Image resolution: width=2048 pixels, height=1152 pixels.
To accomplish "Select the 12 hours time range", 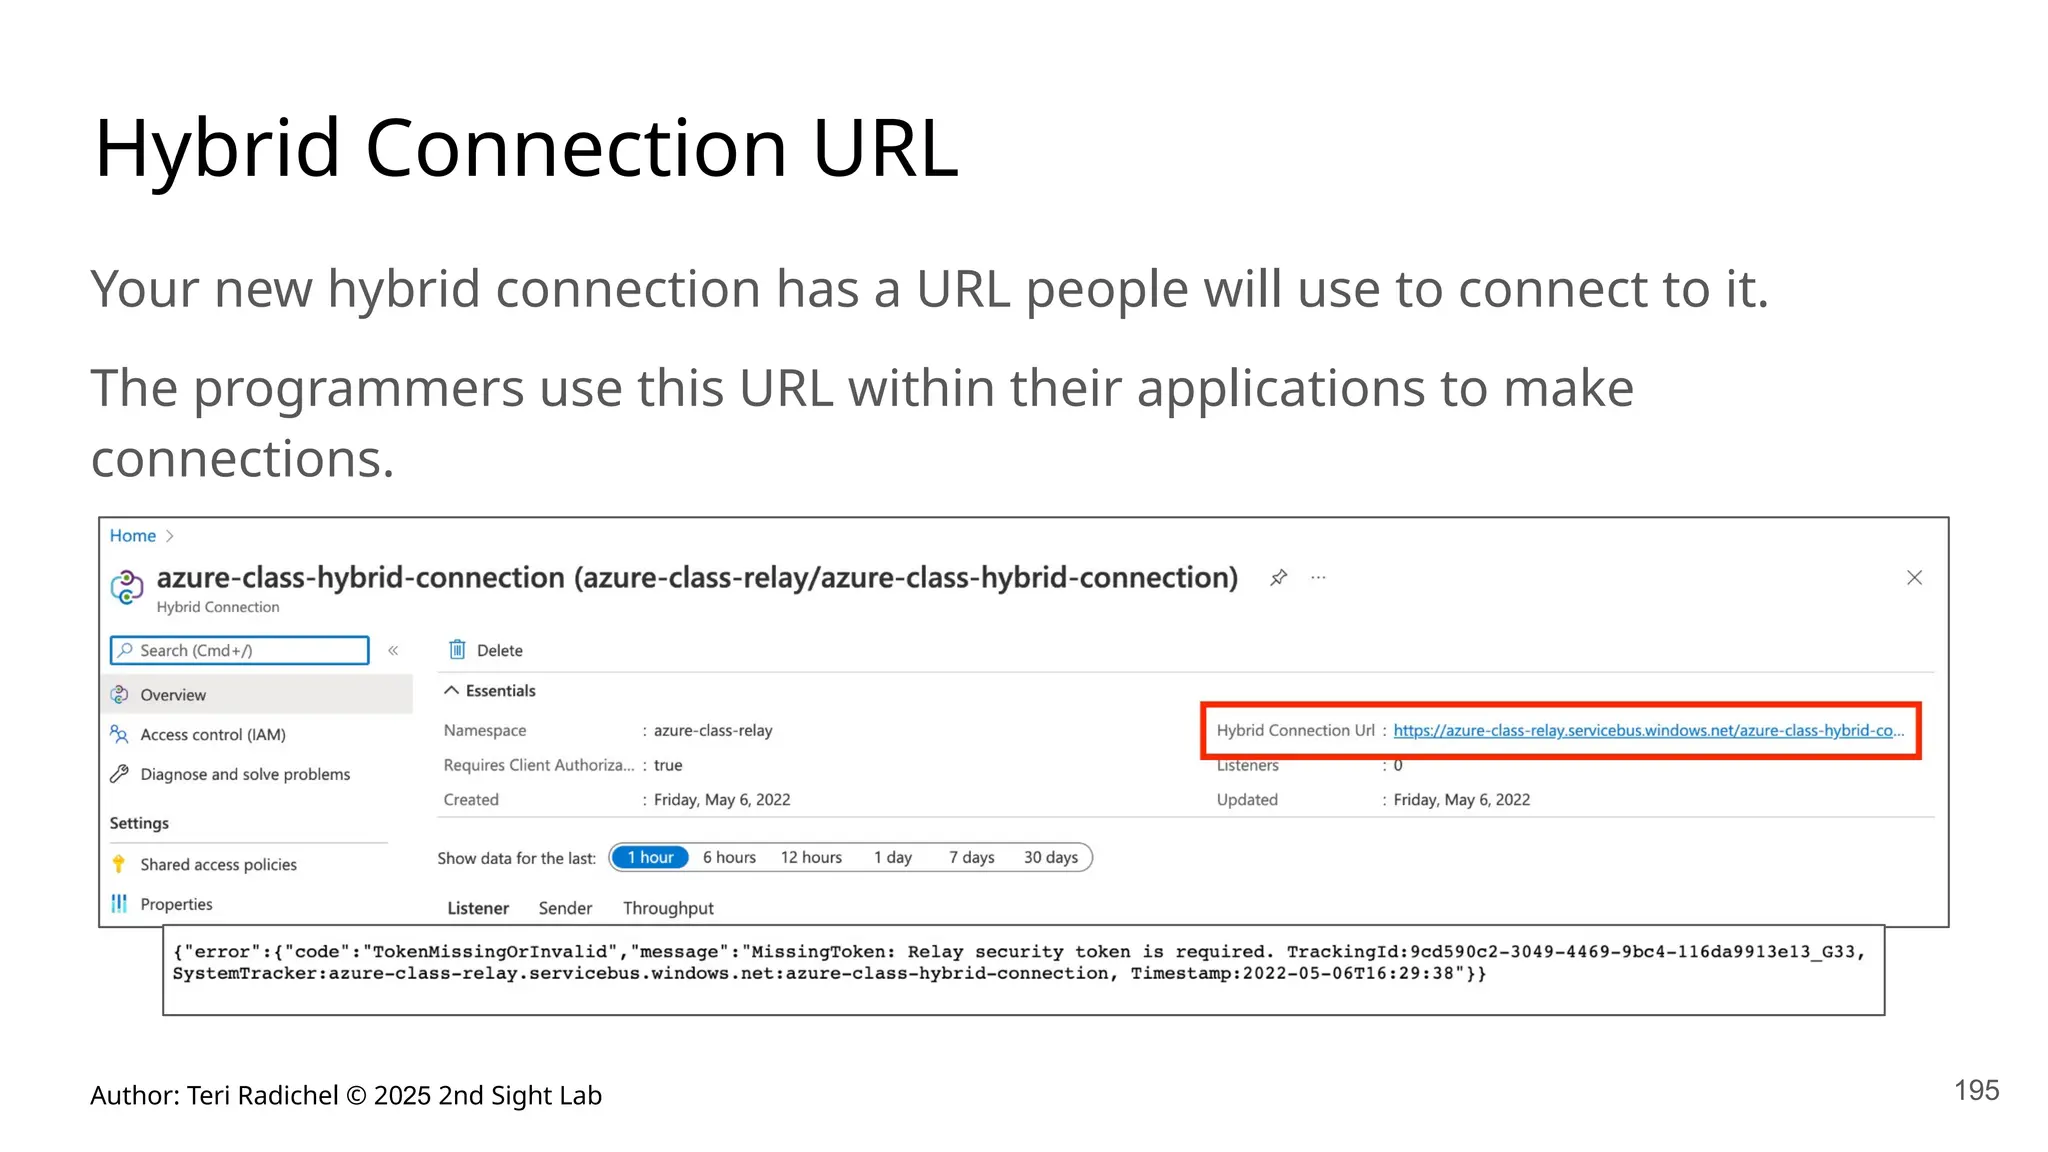I will tap(811, 858).
